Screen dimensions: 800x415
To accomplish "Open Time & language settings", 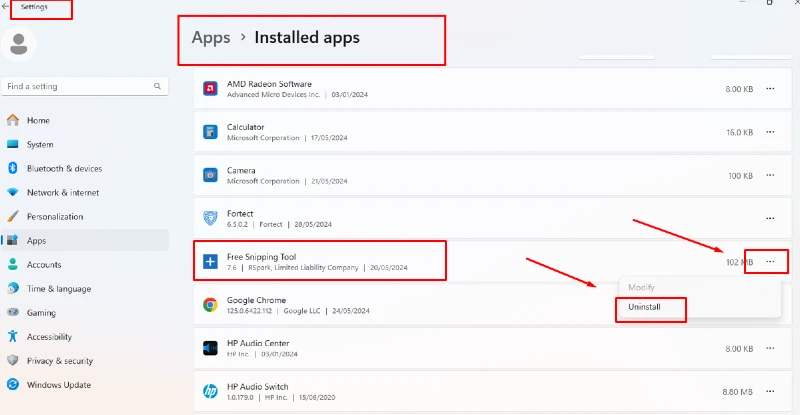I will click(59, 288).
